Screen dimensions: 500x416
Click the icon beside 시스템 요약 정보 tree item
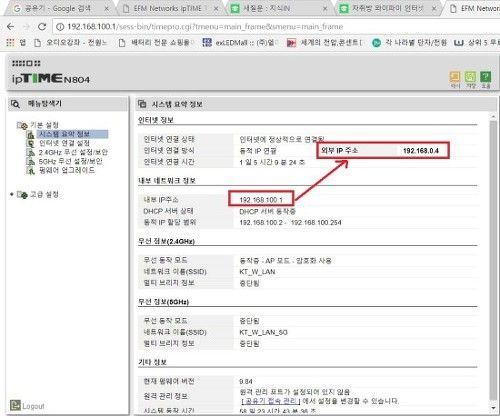(x=31, y=134)
